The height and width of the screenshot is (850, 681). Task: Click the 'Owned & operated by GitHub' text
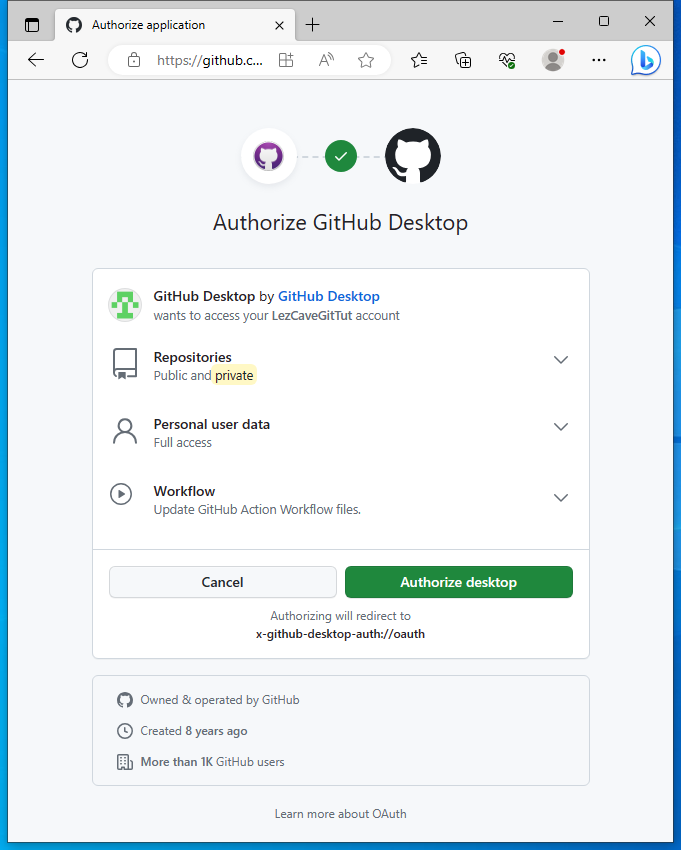220,700
